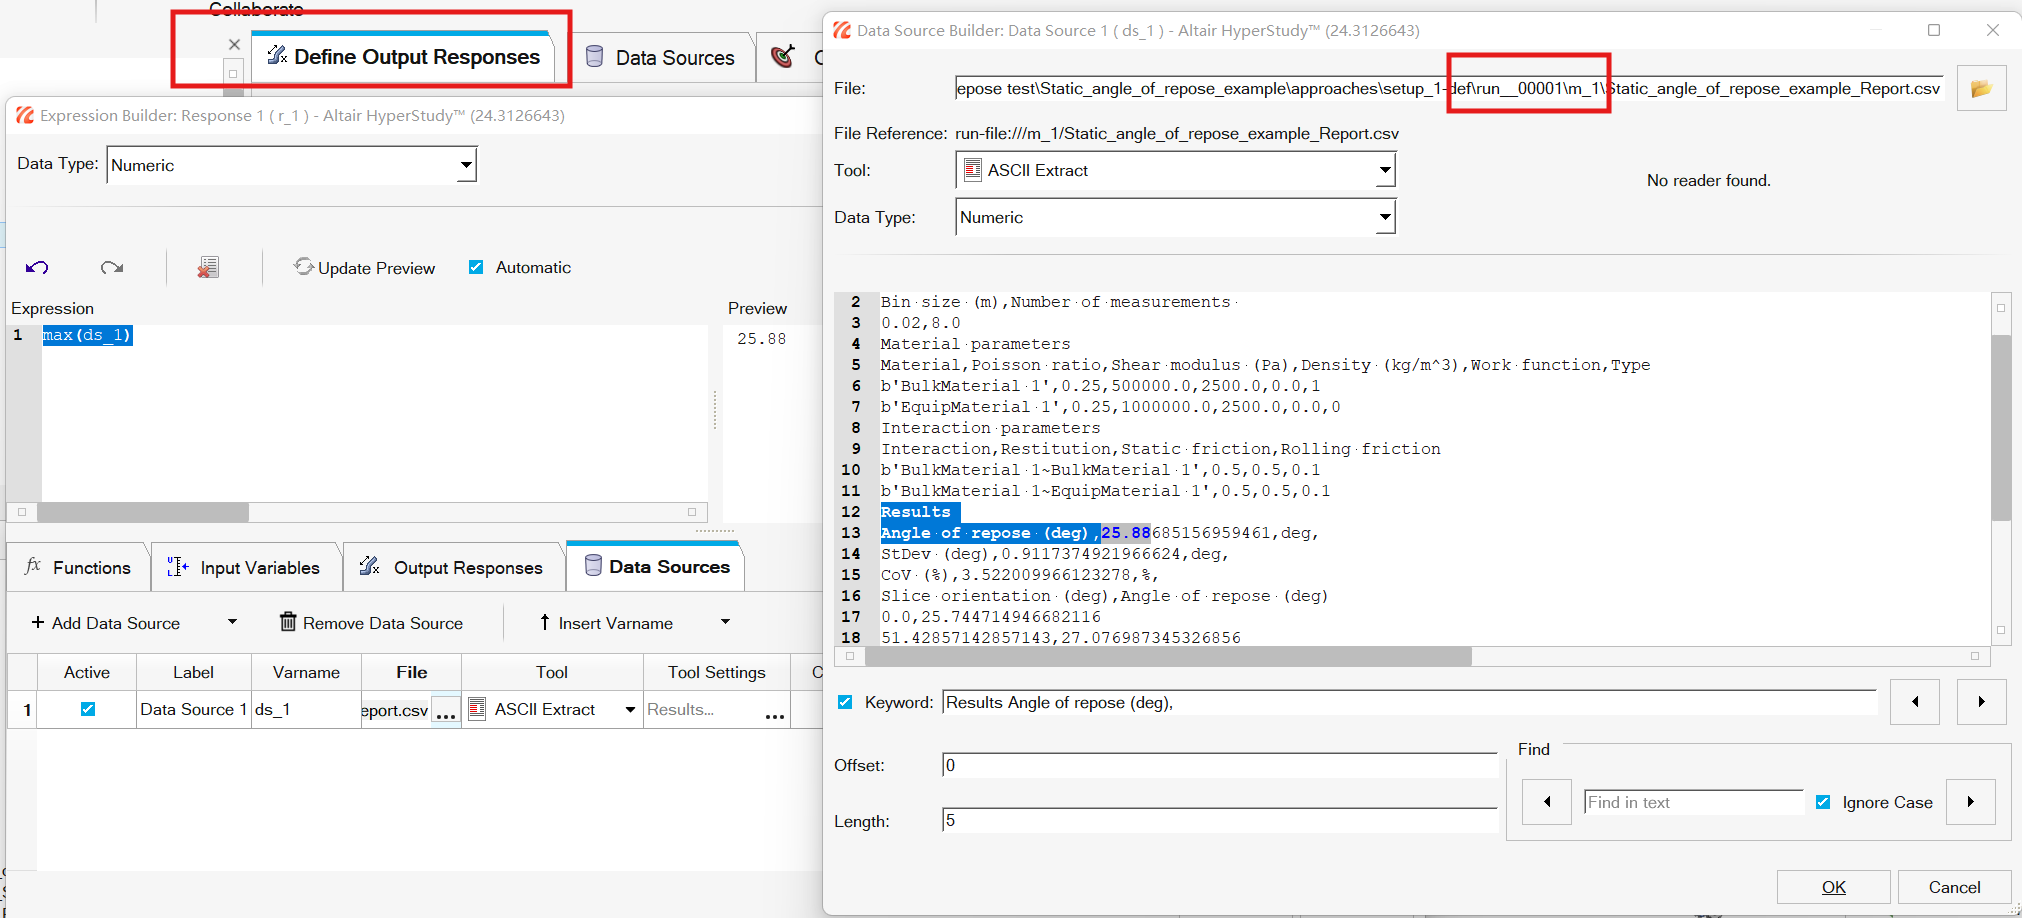
Task: Open the Tool dropdown in Data Source 1 row
Action: (x=630, y=709)
